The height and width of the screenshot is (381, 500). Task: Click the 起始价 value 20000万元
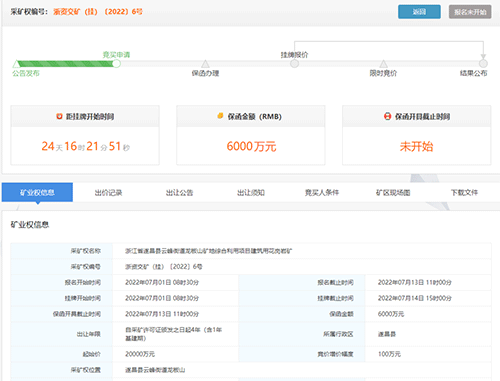click(140, 354)
